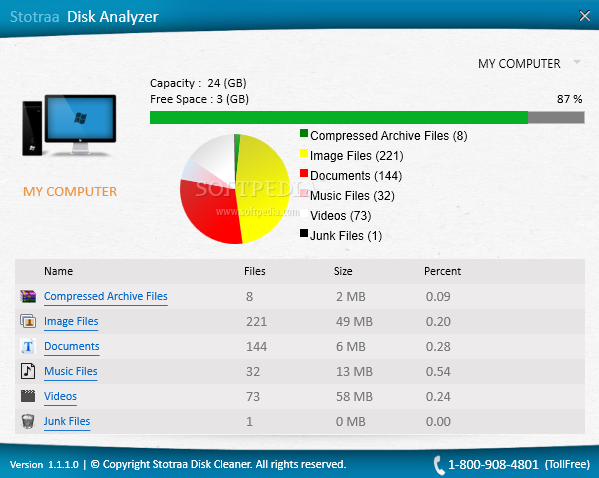Click the Files column header
Screen dimensions: 599x478
[255, 271]
